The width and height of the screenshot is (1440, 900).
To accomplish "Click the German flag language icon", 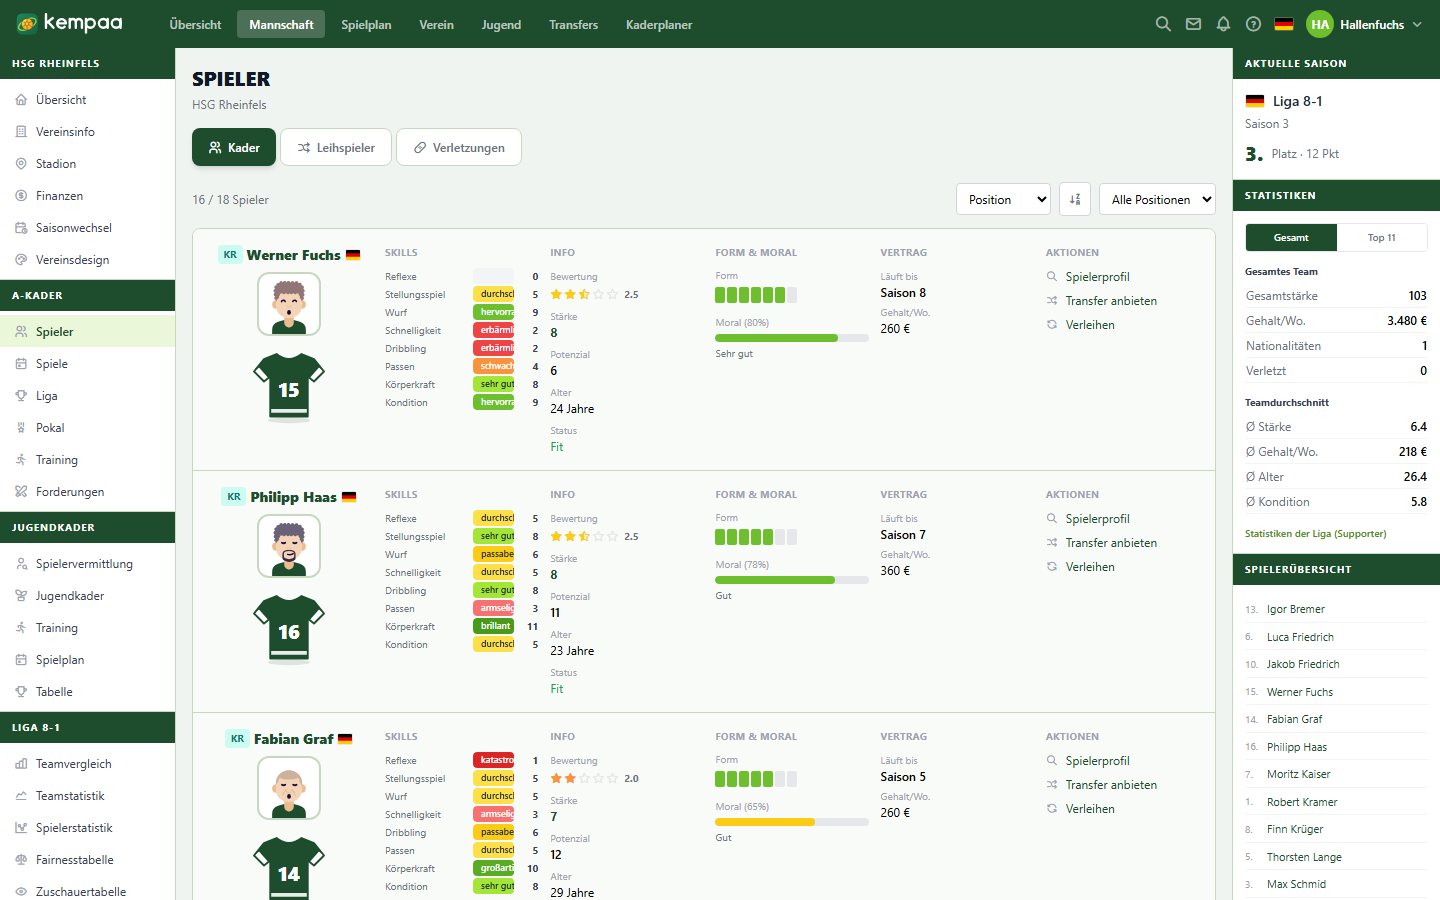I will [x=1284, y=24].
